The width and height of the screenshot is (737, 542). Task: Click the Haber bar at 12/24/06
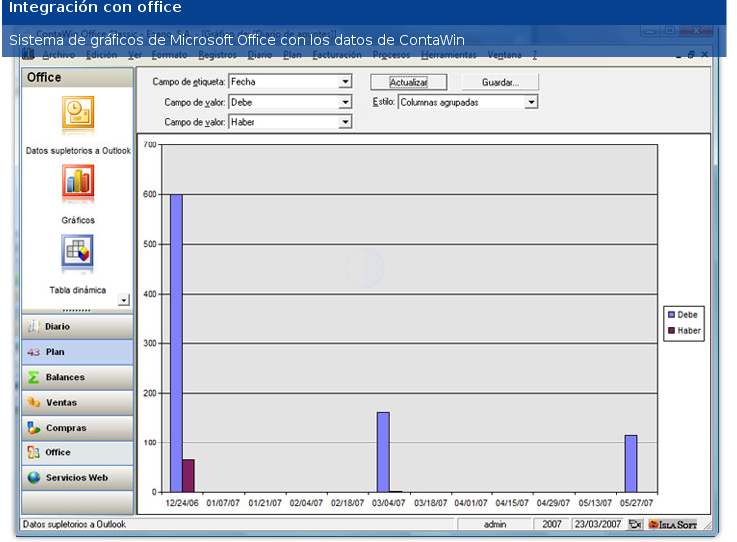coord(188,476)
